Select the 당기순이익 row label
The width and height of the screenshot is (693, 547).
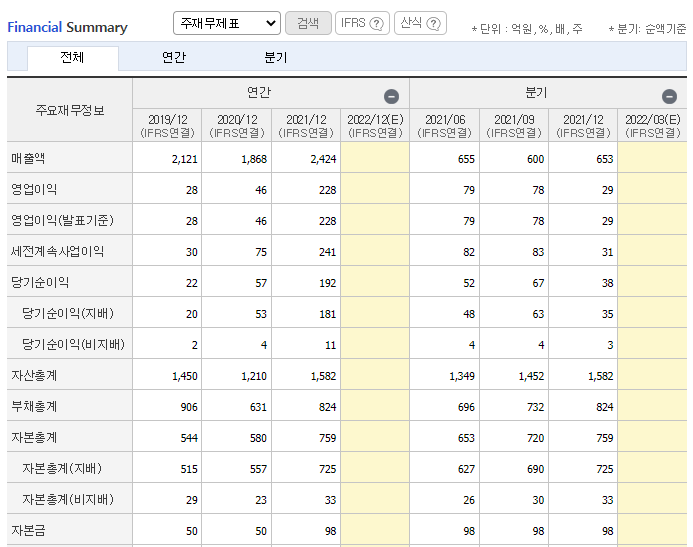[x=40, y=282]
